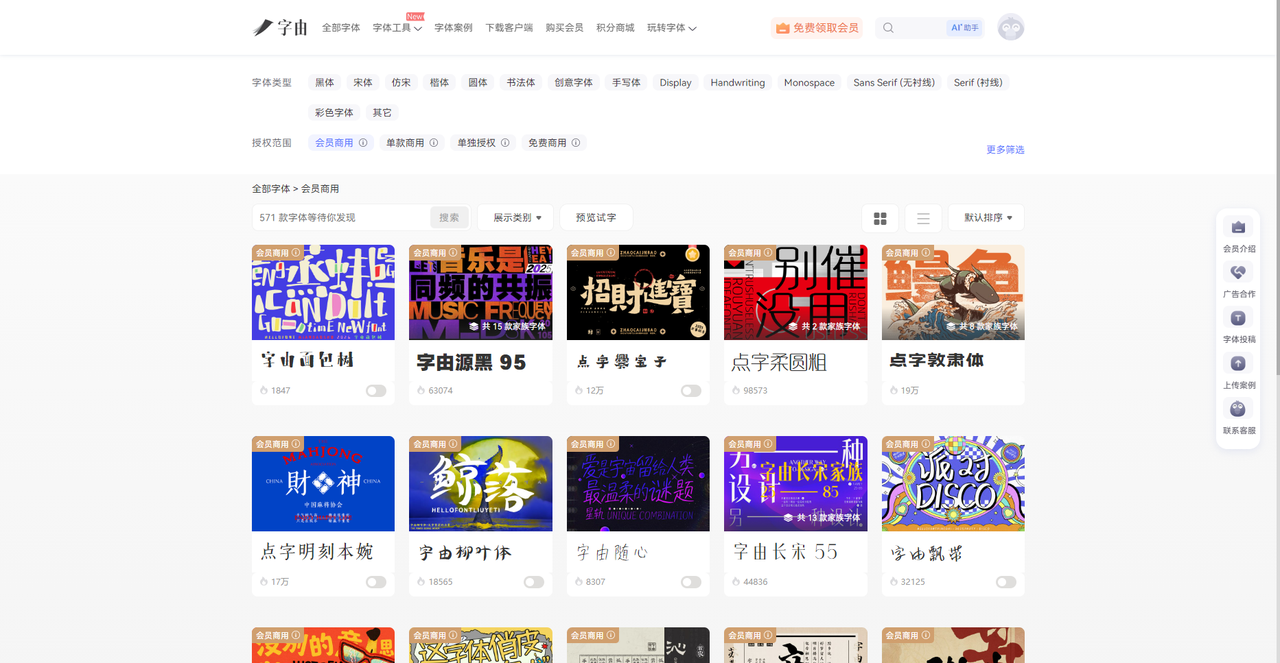Toggle the switch on 字由柳叶体 card
Viewport: 1280px width, 663px height.
click(533, 582)
